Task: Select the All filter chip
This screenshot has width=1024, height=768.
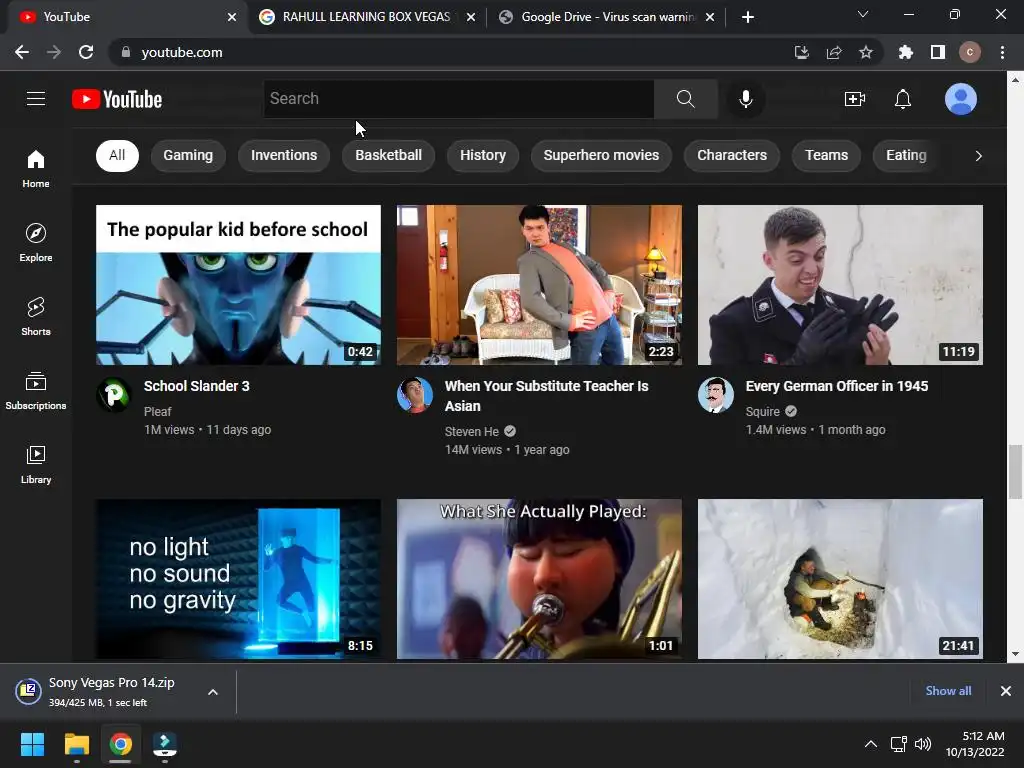Action: click(117, 155)
